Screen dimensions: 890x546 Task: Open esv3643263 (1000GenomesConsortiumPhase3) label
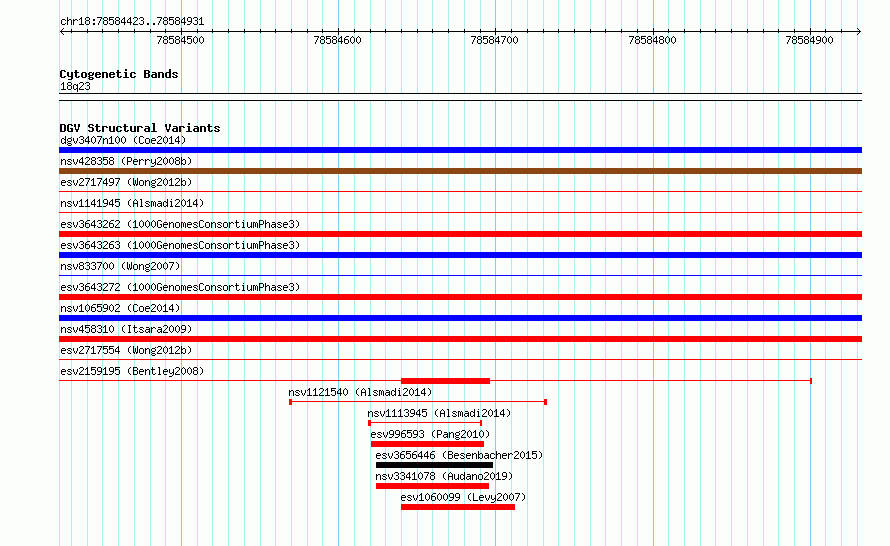[x=180, y=245]
